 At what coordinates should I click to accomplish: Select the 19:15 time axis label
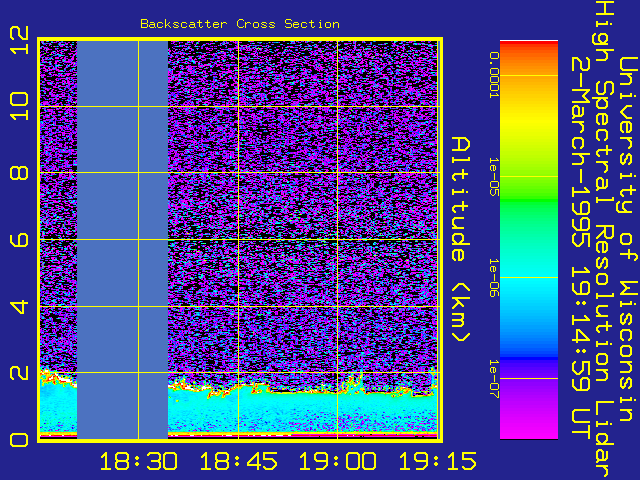(x=437, y=461)
